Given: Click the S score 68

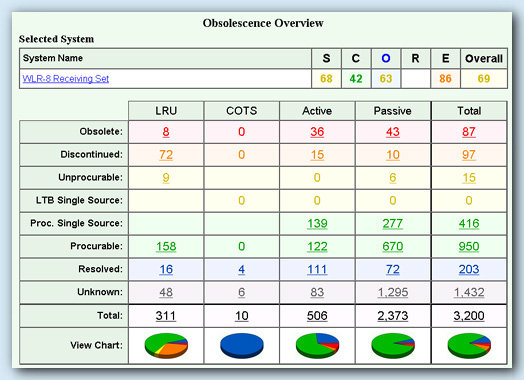Looking at the screenshot, I should [x=326, y=79].
